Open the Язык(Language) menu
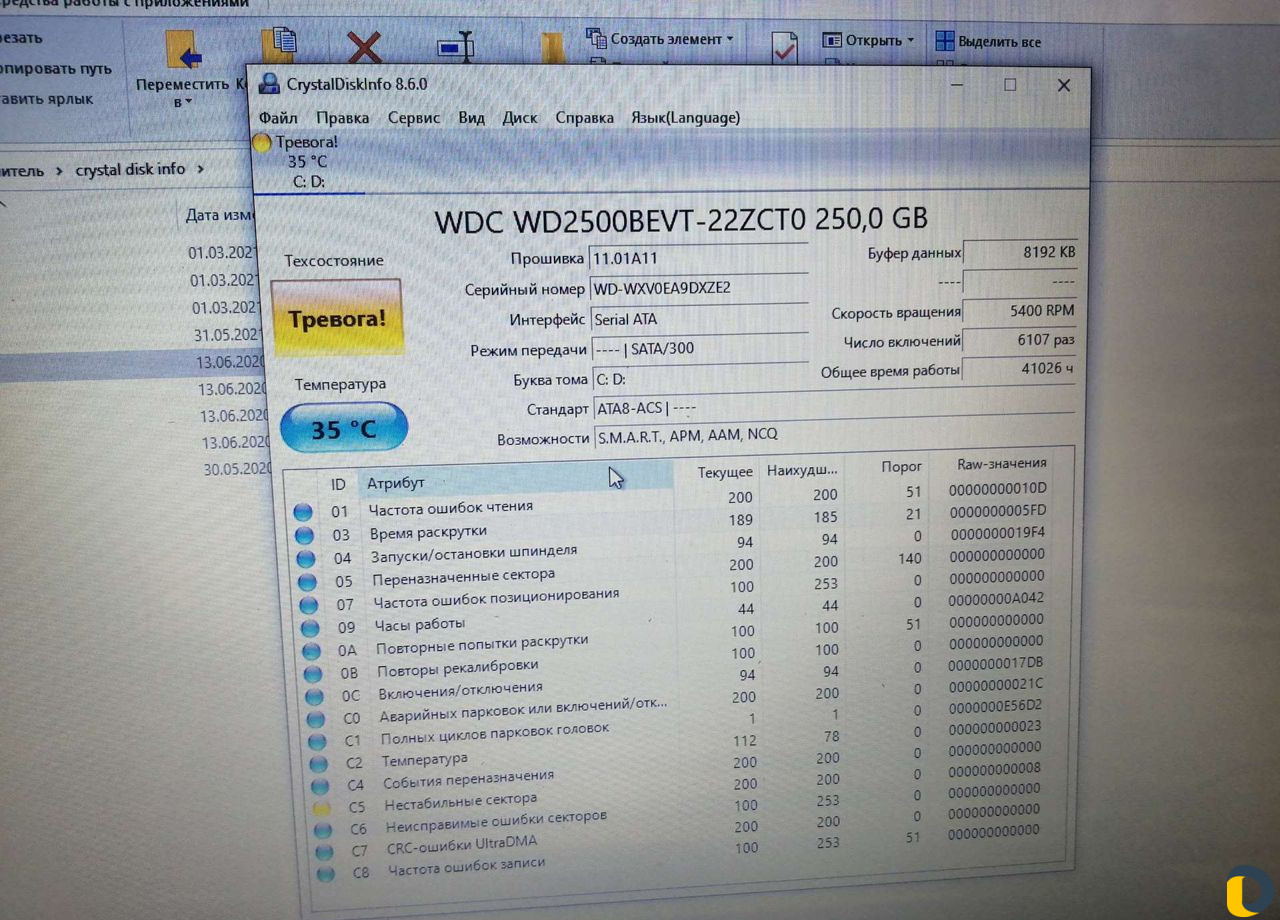Image resolution: width=1280 pixels, height=920 pixels. click(x=685, y=117)
